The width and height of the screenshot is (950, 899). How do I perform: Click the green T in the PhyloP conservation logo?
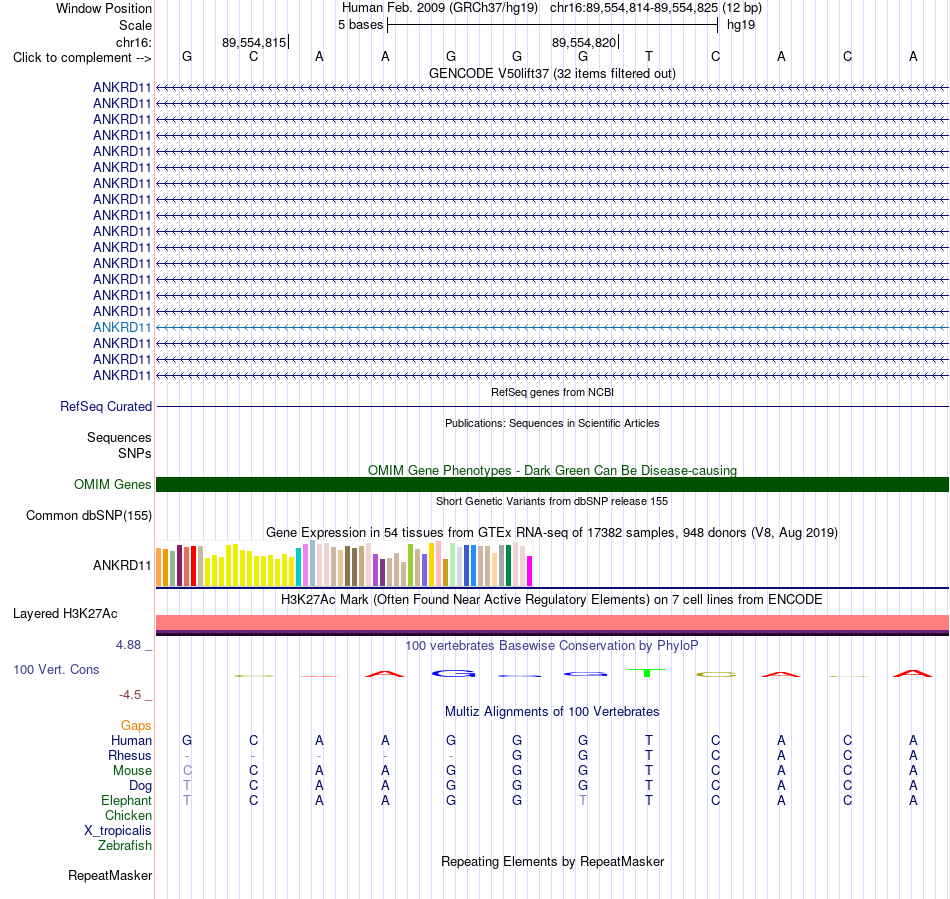(647, 672)
